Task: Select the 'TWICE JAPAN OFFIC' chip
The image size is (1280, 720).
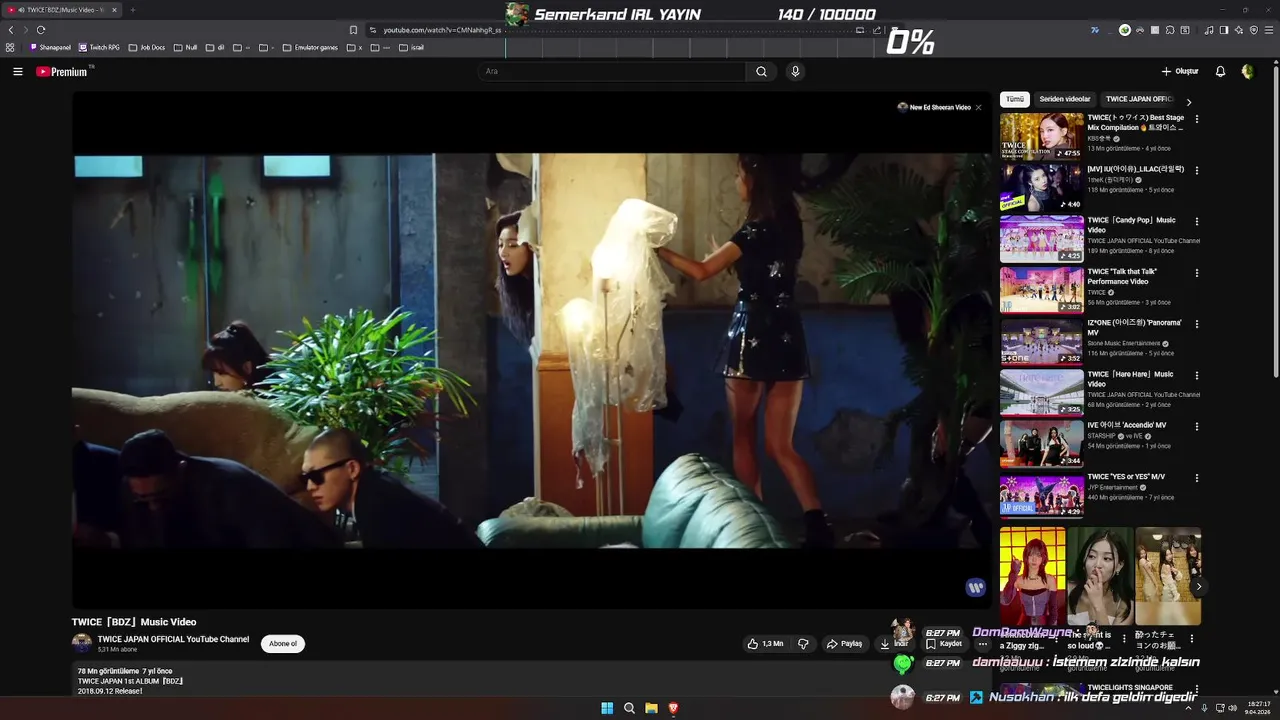Action: pos(1139,99)
